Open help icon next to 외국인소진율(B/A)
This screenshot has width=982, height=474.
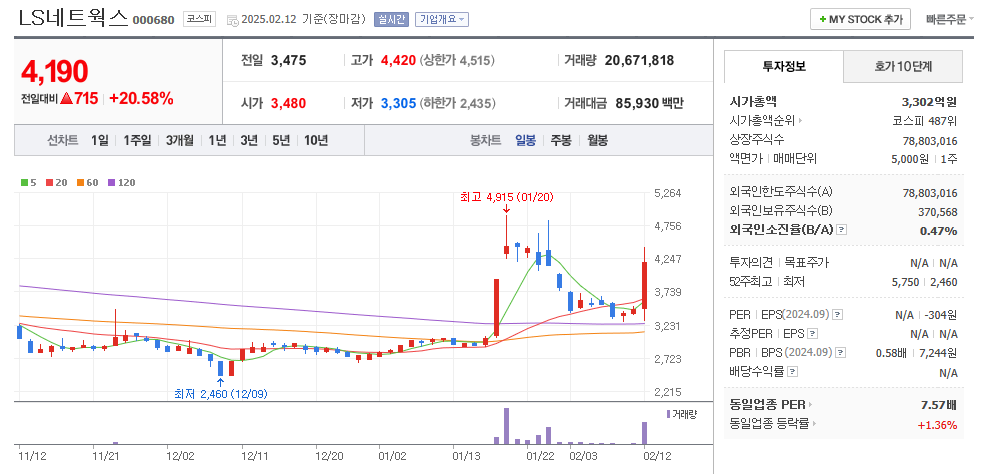[x=842, y=230]
